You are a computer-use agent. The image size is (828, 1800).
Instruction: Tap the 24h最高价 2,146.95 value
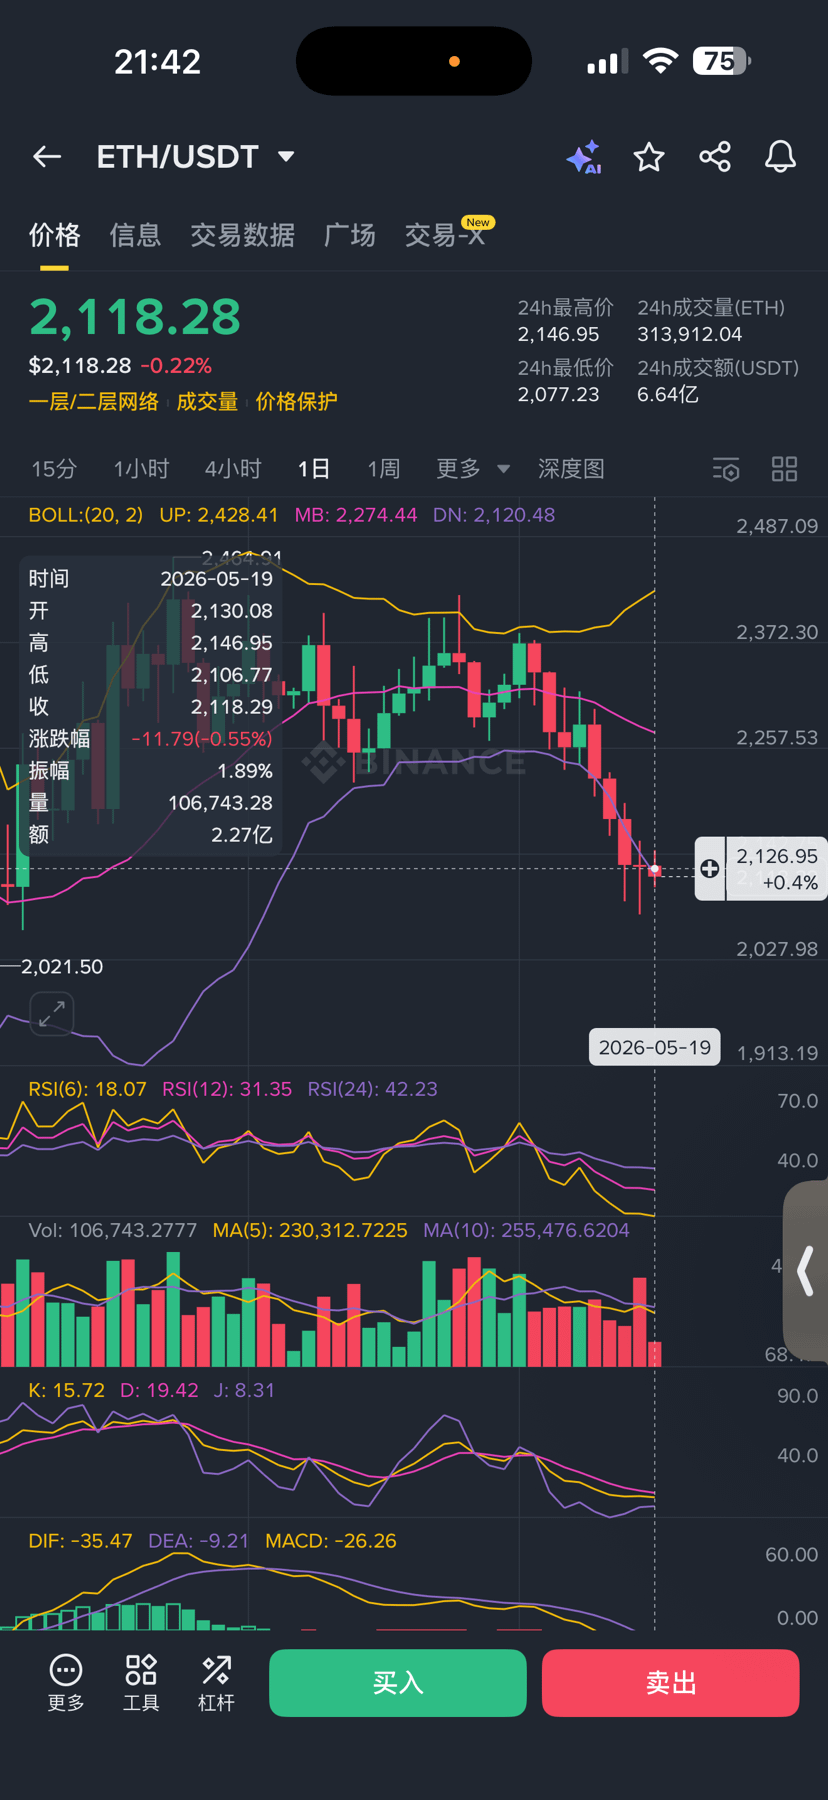(x=558, y=334)
